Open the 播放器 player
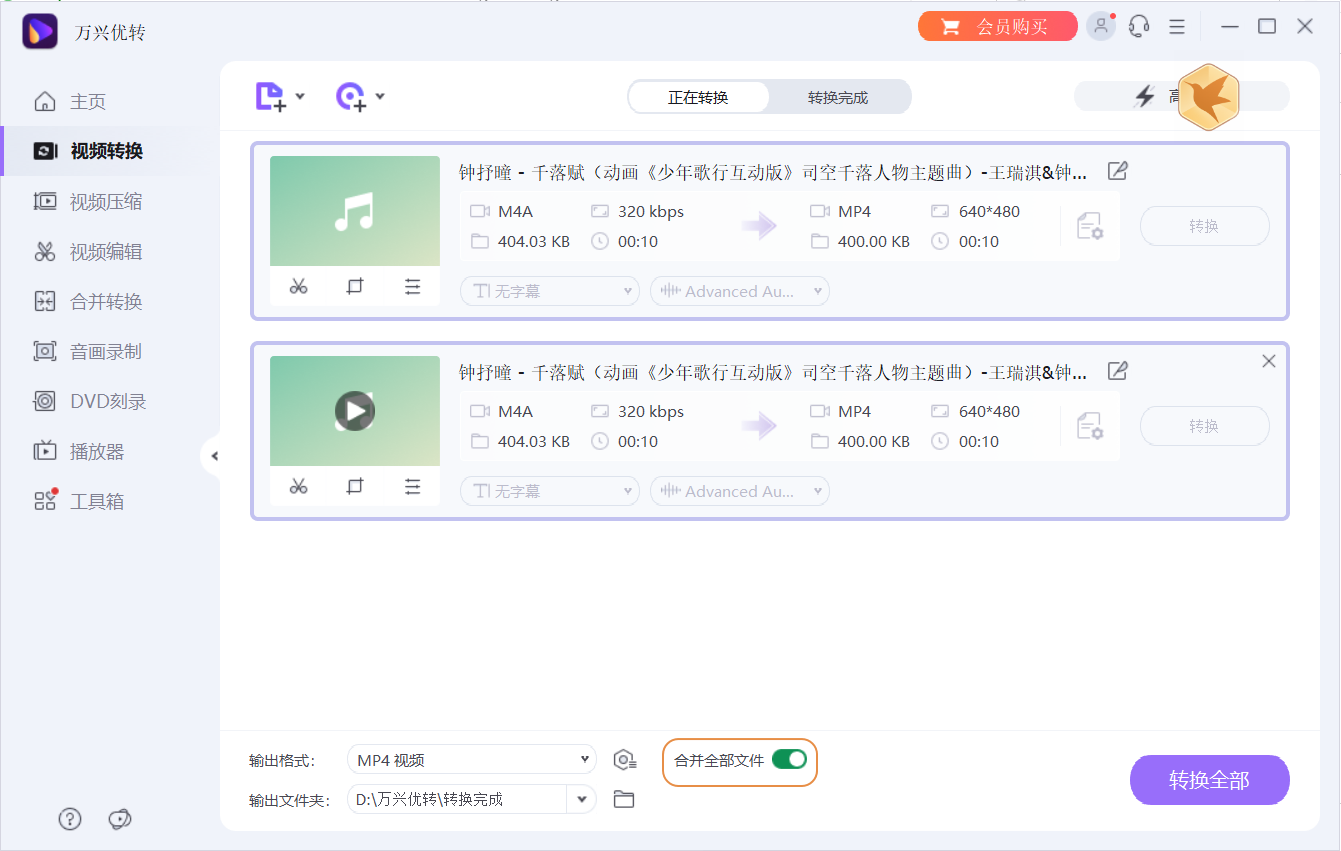The height and width of the screenshot is (851, 1341). (90, 451)
